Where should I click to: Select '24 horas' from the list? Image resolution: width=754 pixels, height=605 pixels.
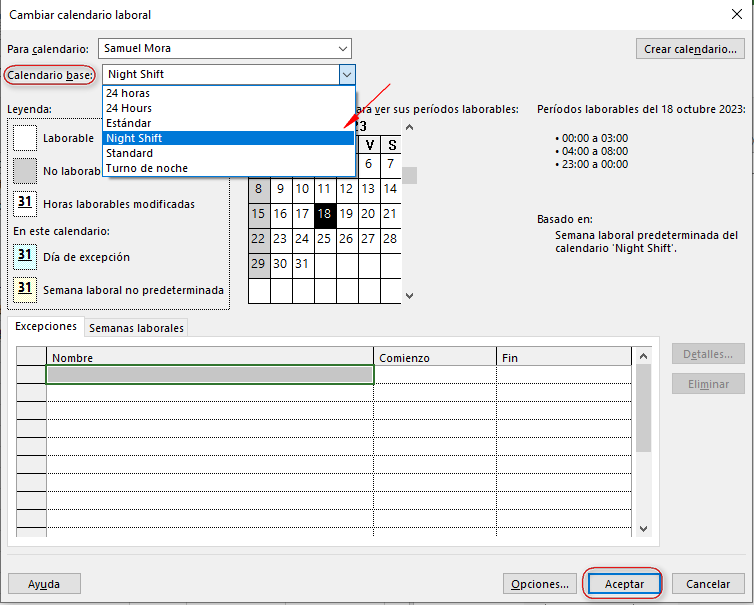(128, 93)
